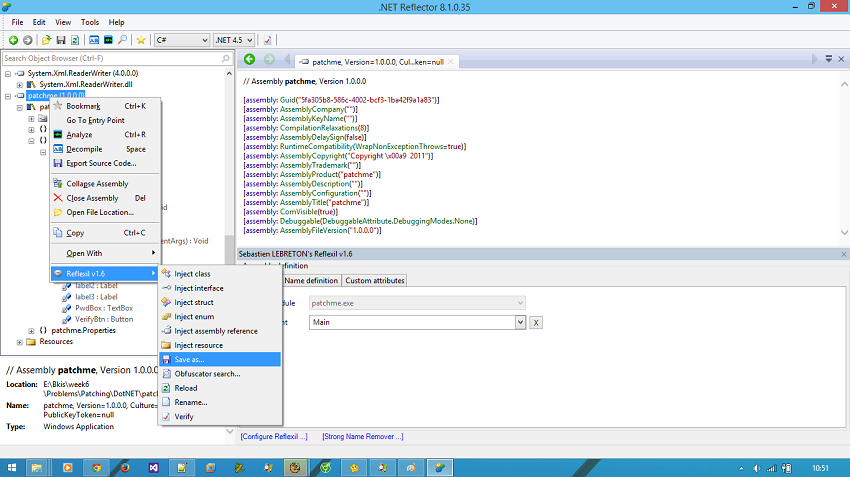Click the magnifier Search icon in the toolbar
Viewport: 850px width, 477px height.
click(123, 40)
